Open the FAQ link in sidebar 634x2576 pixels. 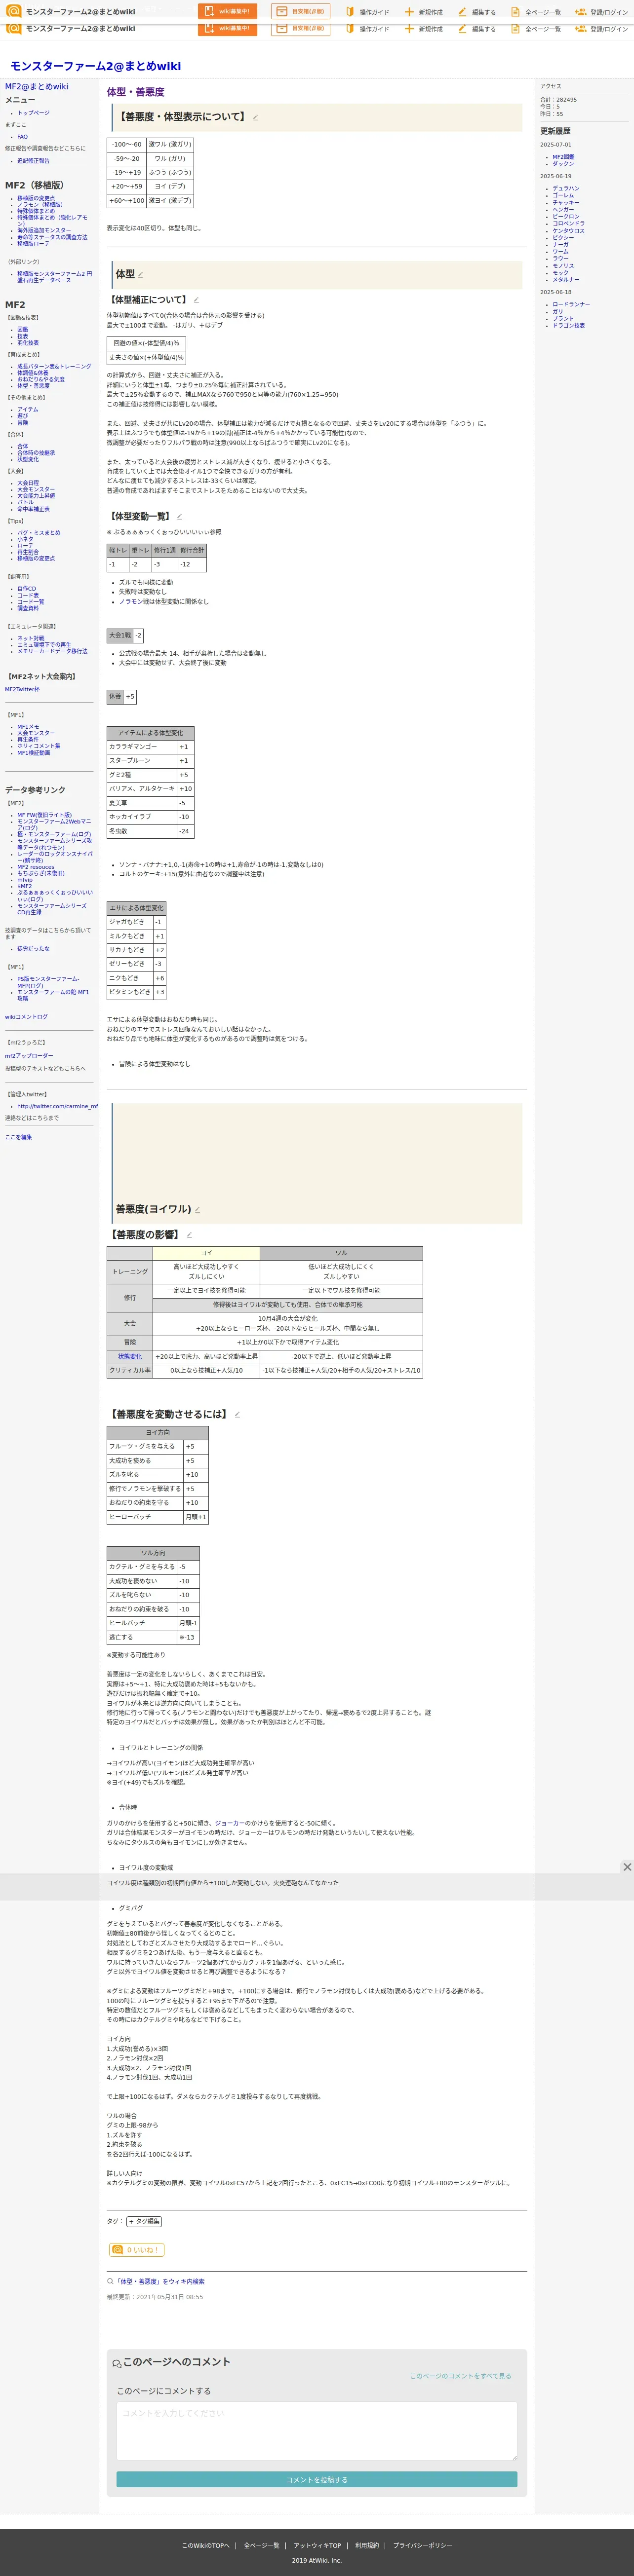22,137
